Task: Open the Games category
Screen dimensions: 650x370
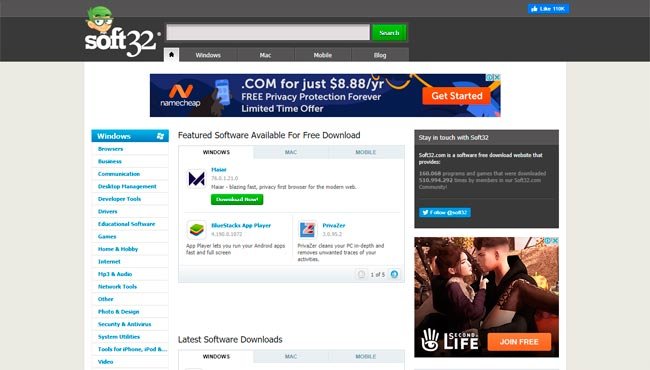Action: pos(107,236)
